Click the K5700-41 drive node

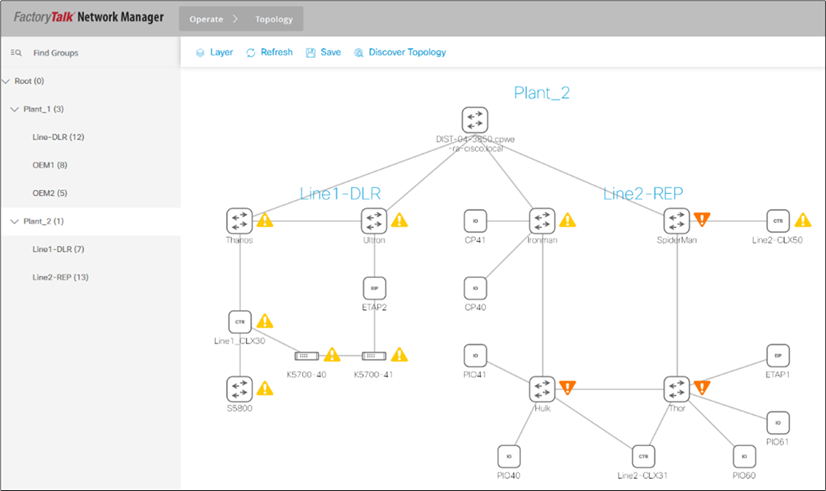(x=374, y=356)
